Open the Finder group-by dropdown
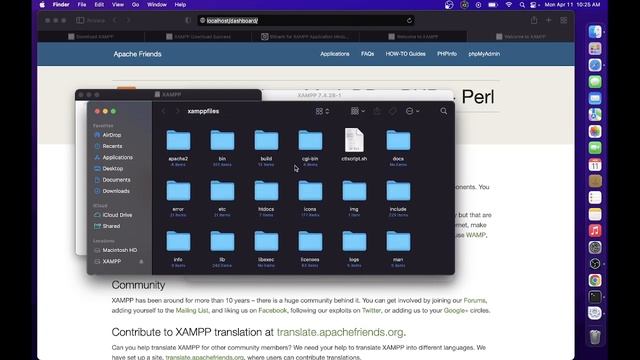This screenshot has height=360, width=640. coord(358,111)
